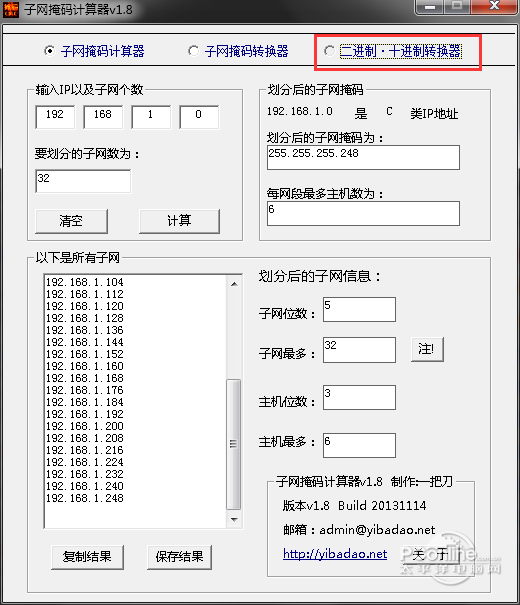Click the 清空 button
The image size is (520, 605).
click(71, 221)
